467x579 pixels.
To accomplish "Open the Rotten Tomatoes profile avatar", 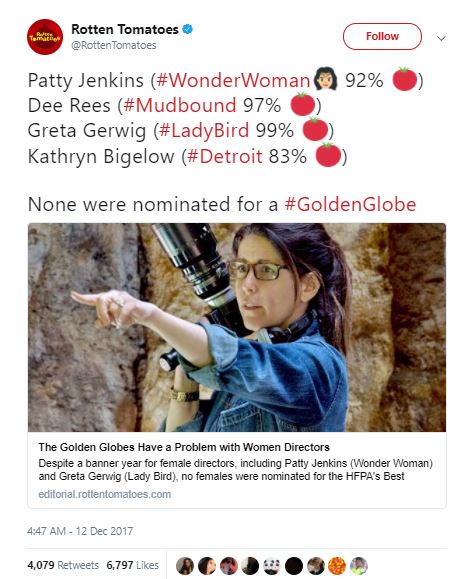I will (x=45, y=37).
